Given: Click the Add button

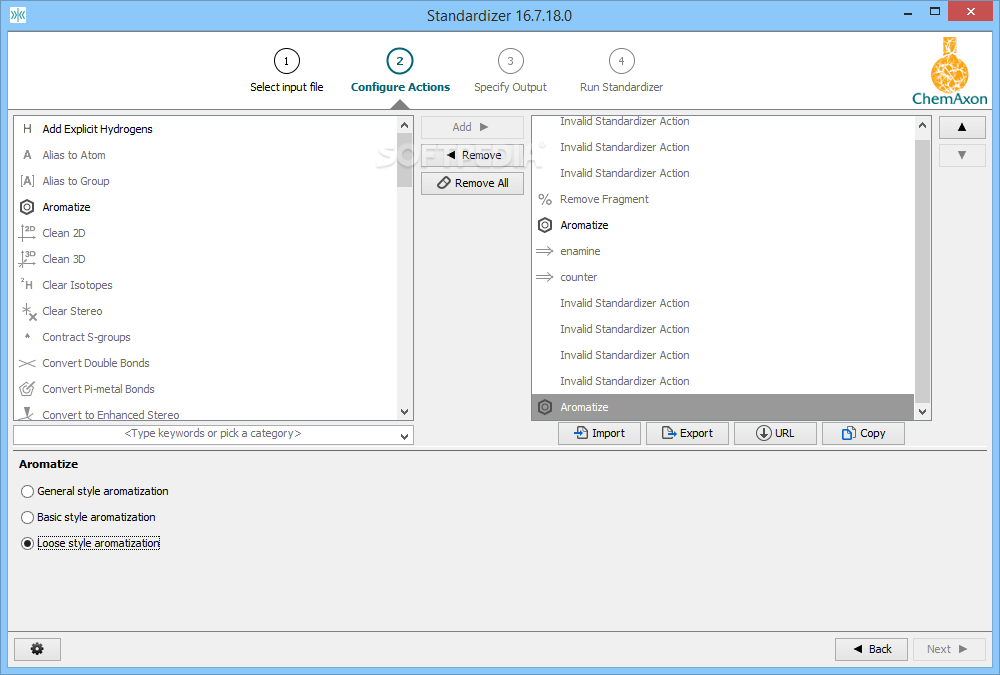Looking at the screenshot, I should click(472, 128).
